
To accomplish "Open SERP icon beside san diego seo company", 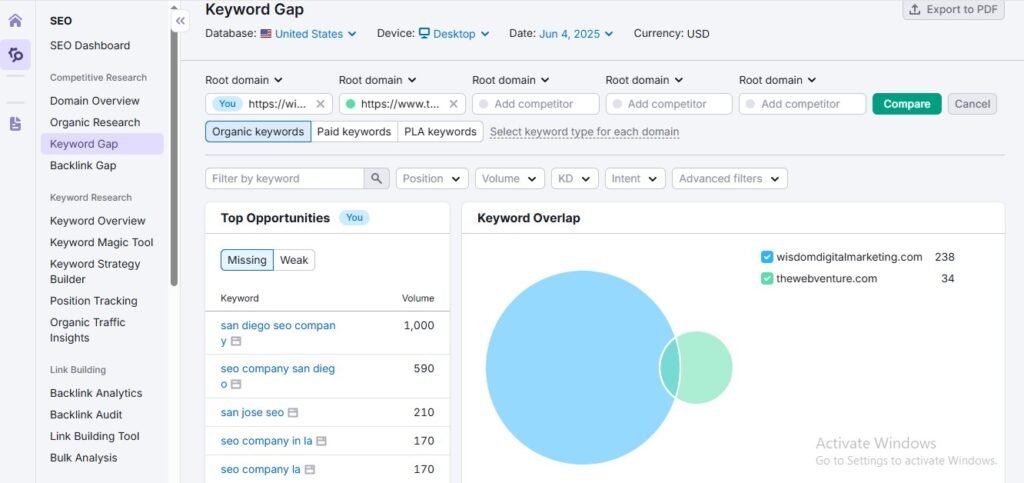I will point(236,341).
